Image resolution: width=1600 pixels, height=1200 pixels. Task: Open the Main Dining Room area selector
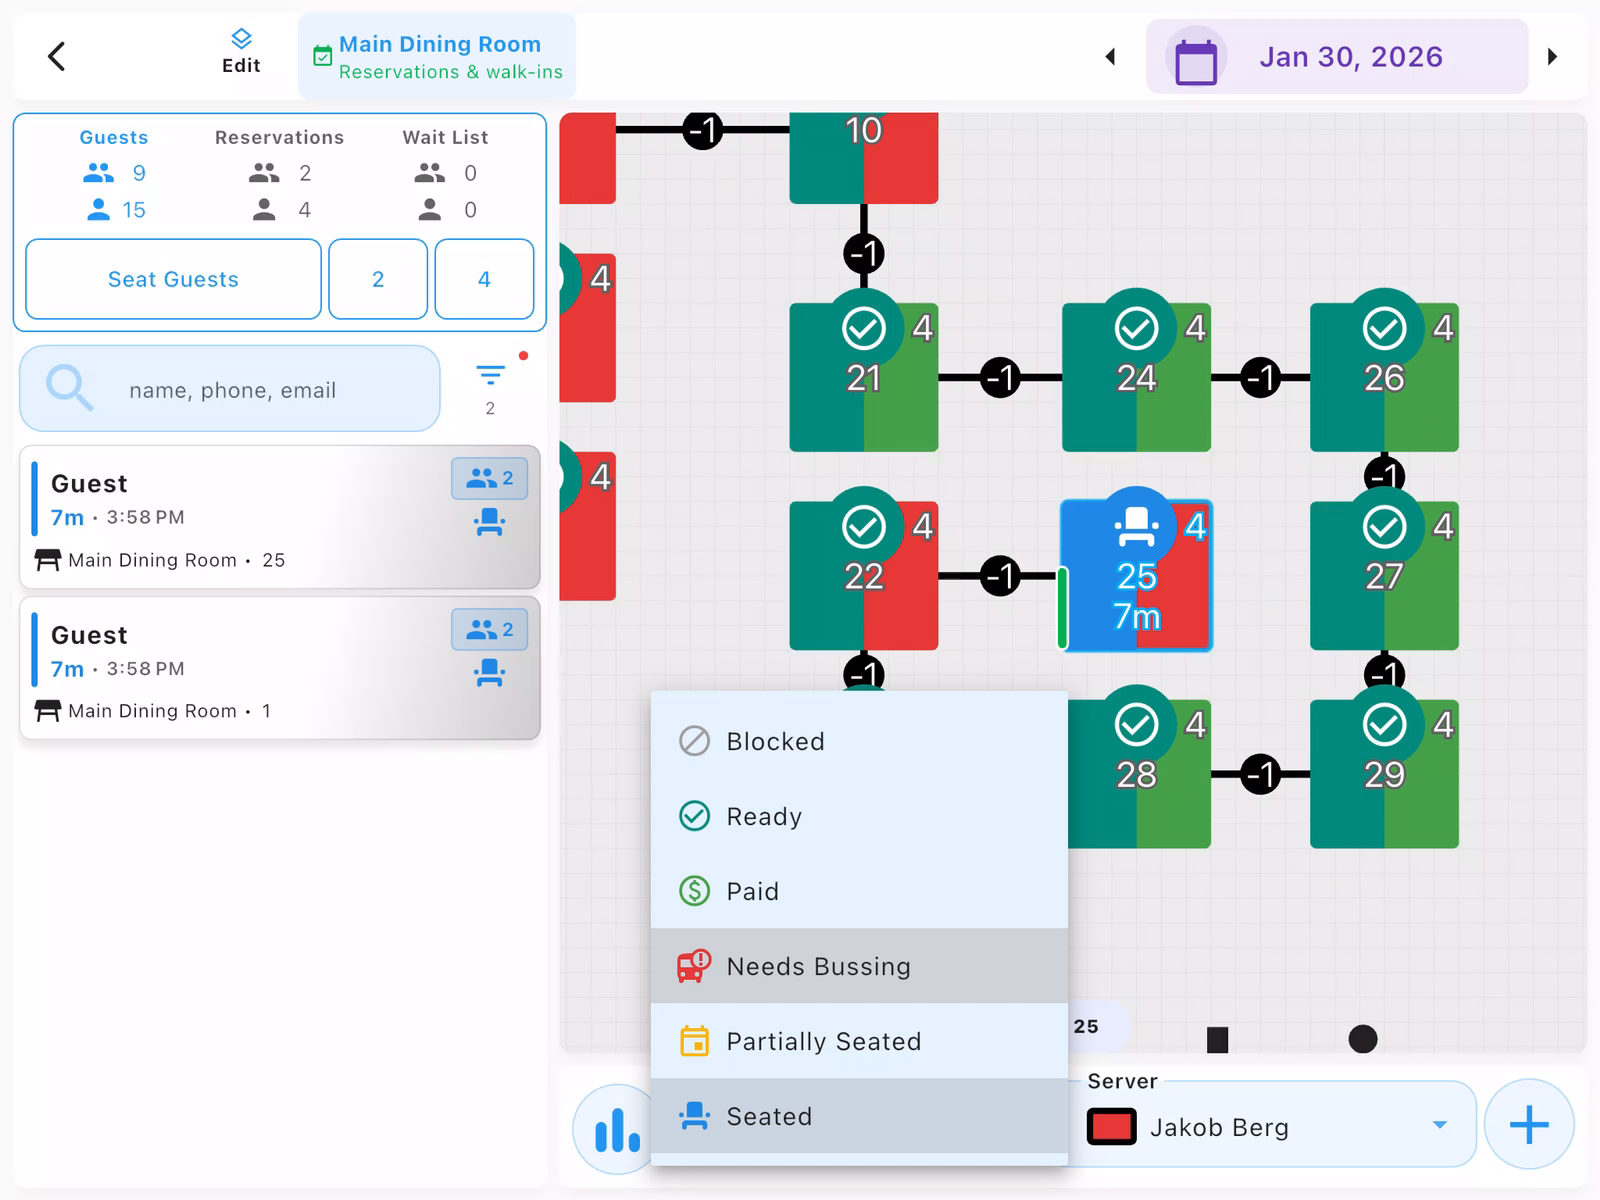(438, 57)
